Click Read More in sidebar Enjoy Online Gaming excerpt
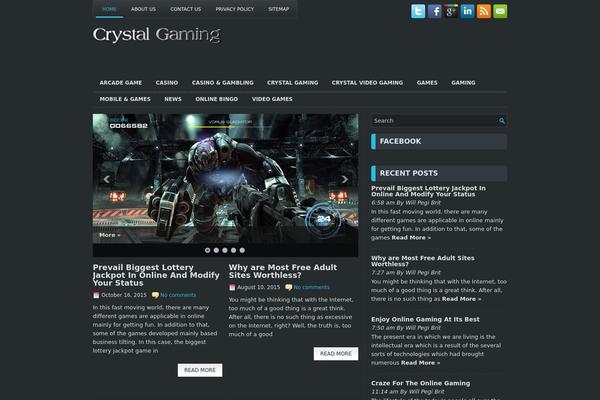Screen dimensions: 600x400 tap(421, 363)
